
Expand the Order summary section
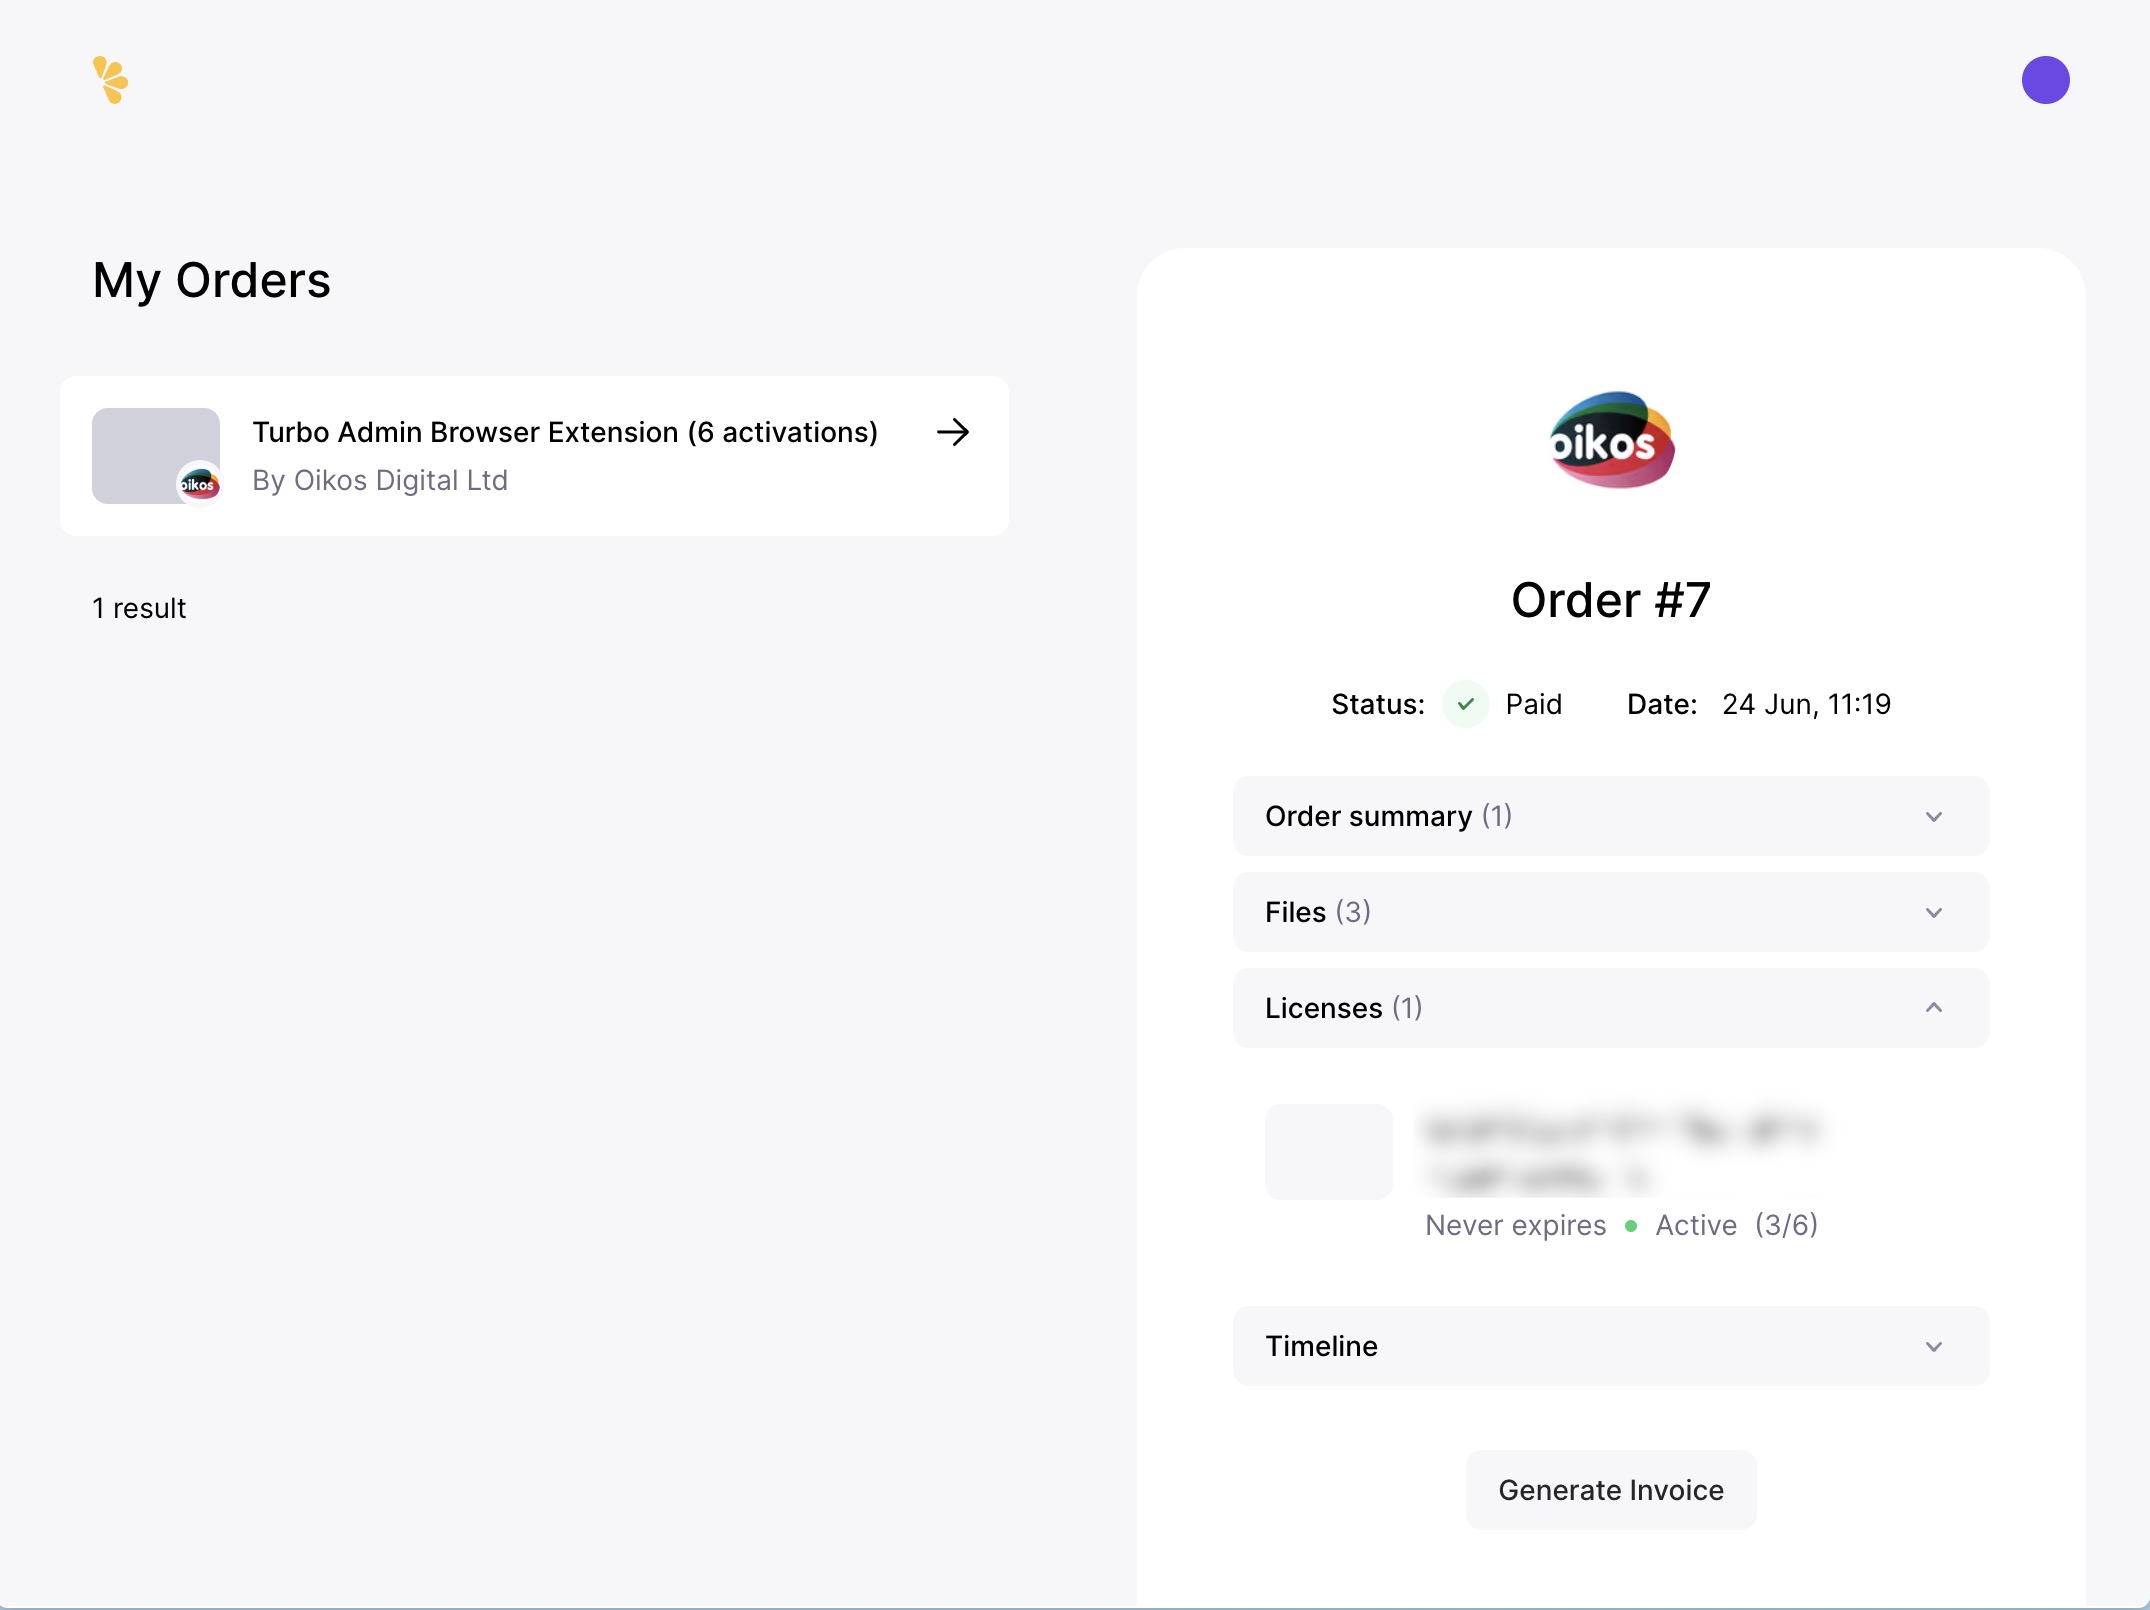pos(1611,816)
